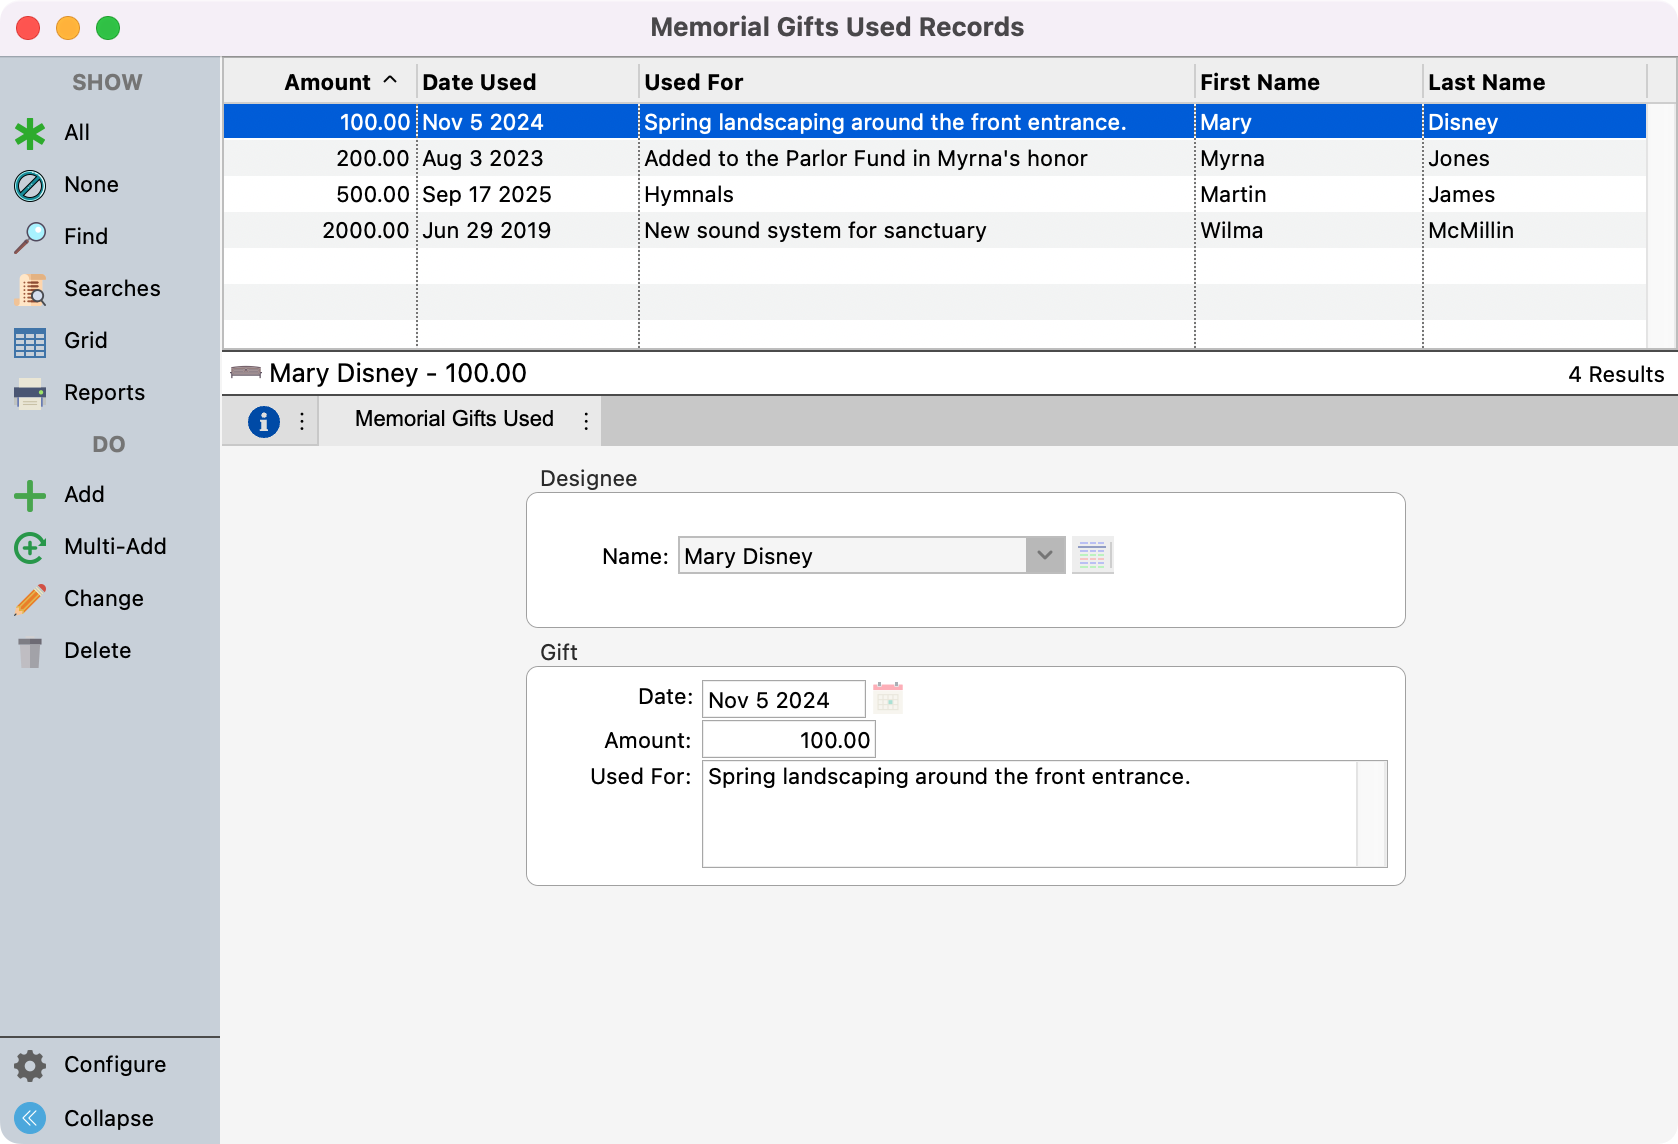Viewport: 1678px width, 1144px height.
Task: Click the None circle-slash icon
Action: (30, 185)
